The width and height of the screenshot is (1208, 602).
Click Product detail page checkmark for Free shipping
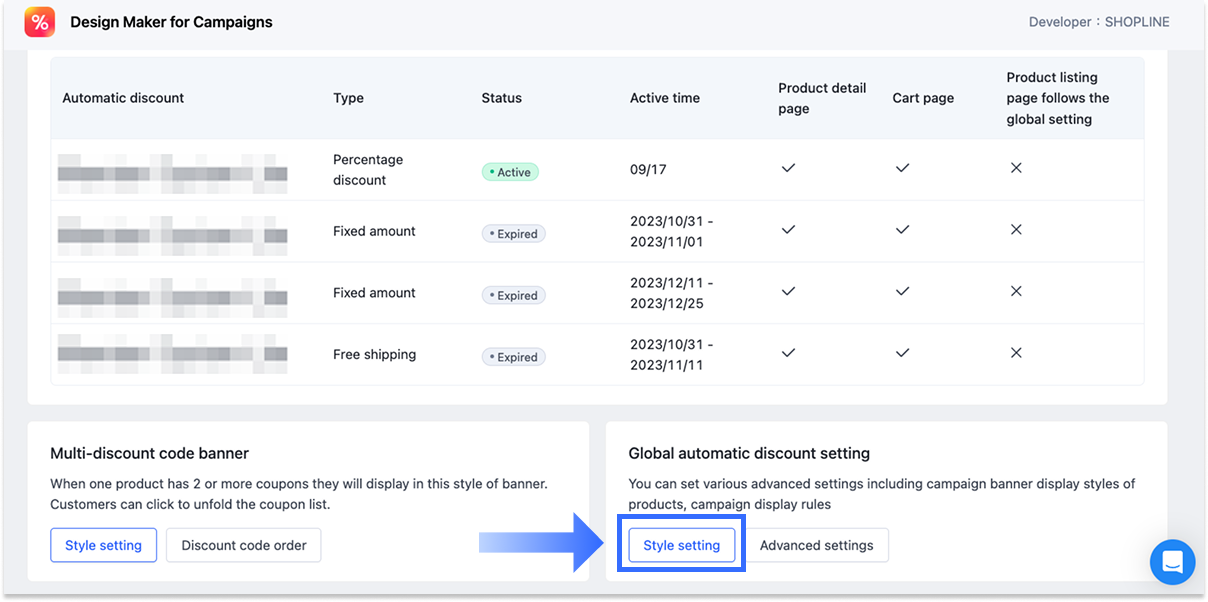pos(788,354)
